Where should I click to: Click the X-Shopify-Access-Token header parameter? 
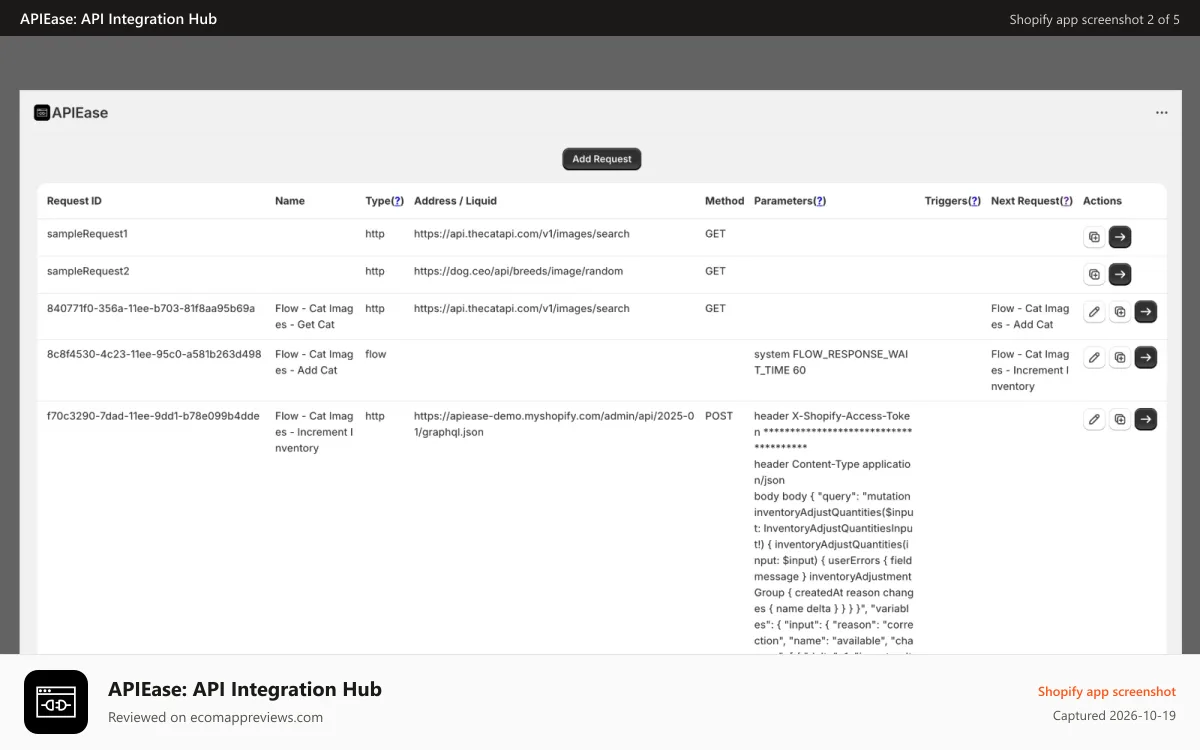click(x=833, y=432)
